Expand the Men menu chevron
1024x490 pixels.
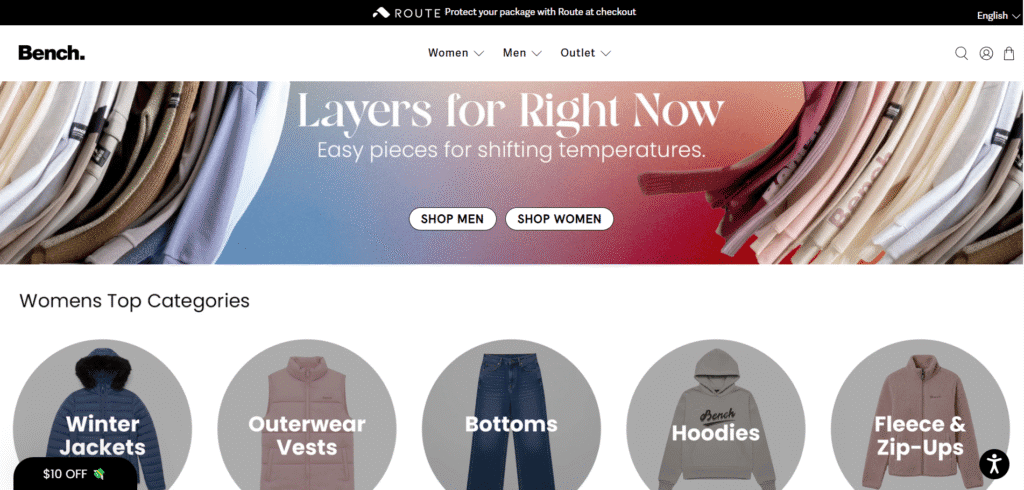point(537,54)
